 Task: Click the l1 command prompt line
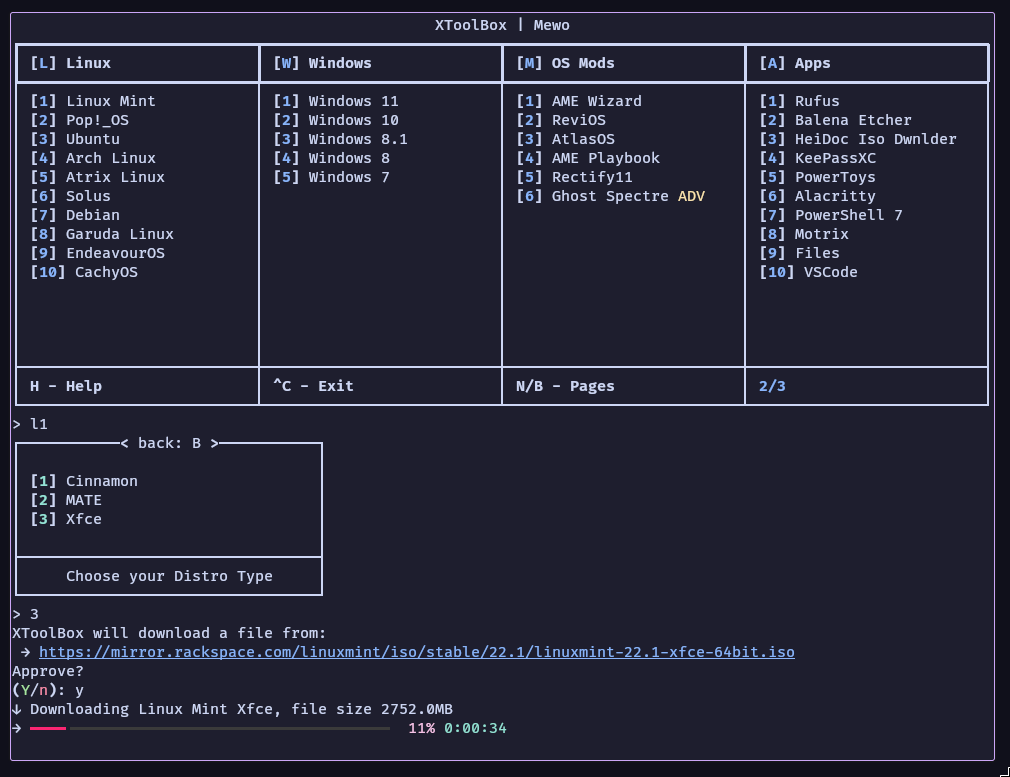pyautogui.click(x=30, y=425)
